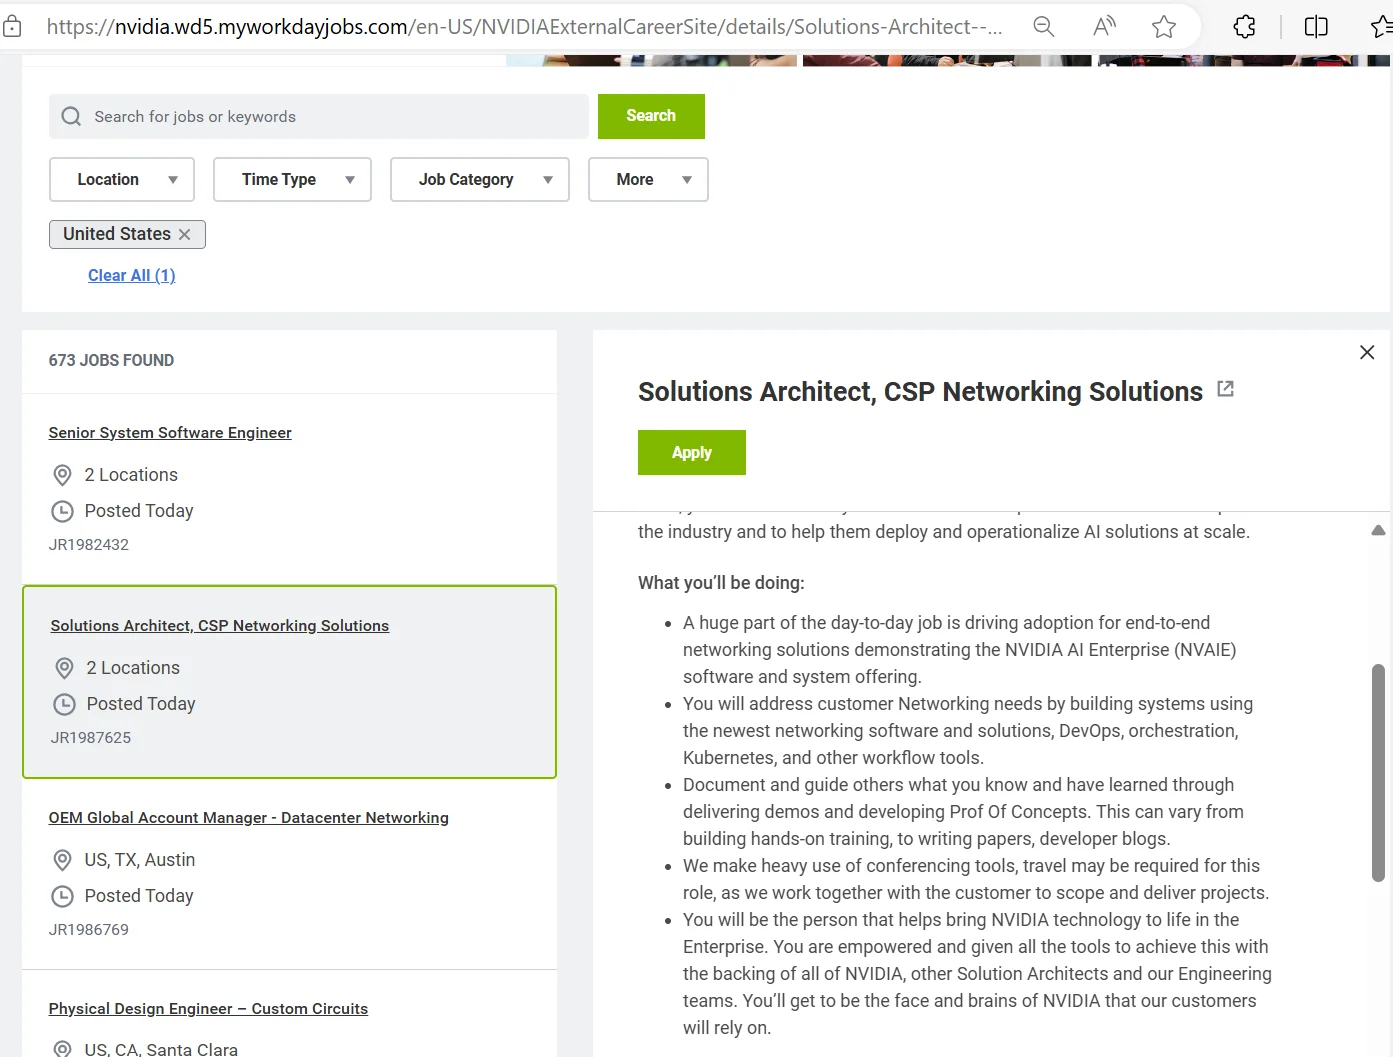1393x1057 pixels.
Task: Open the browser Extensions puzzle icon
Action: point(1244,27)
